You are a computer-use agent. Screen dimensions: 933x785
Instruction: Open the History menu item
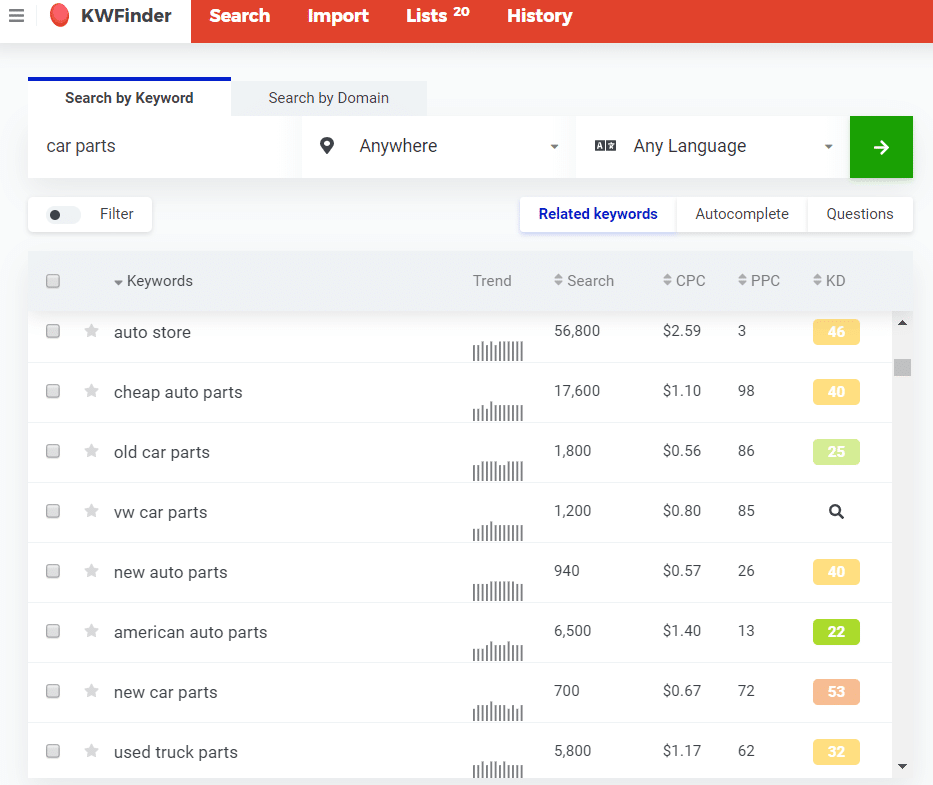(539, 16)
